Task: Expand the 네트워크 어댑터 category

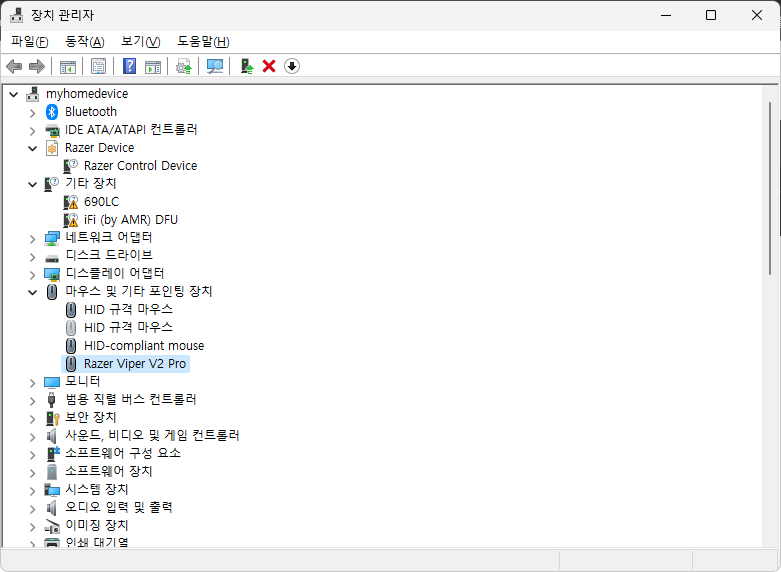Action: click(x=33, y=239)
